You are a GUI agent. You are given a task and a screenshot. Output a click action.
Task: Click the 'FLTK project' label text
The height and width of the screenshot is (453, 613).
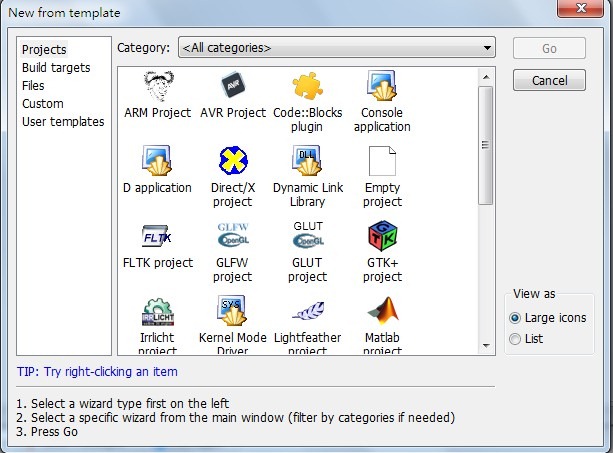pos(158,263)
